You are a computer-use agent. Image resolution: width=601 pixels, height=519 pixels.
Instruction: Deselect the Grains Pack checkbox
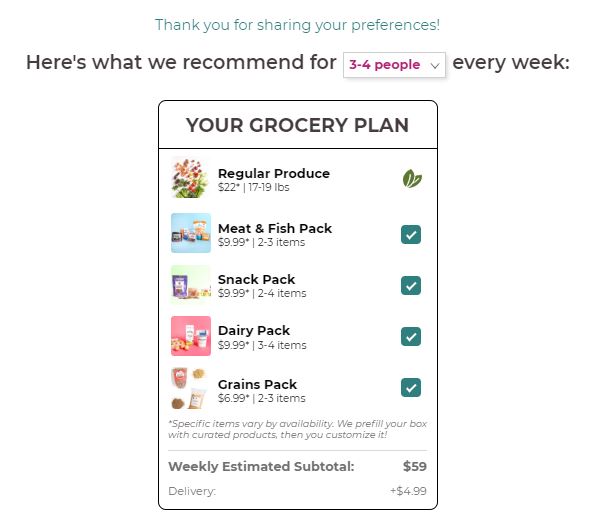(x=411, y=388)
